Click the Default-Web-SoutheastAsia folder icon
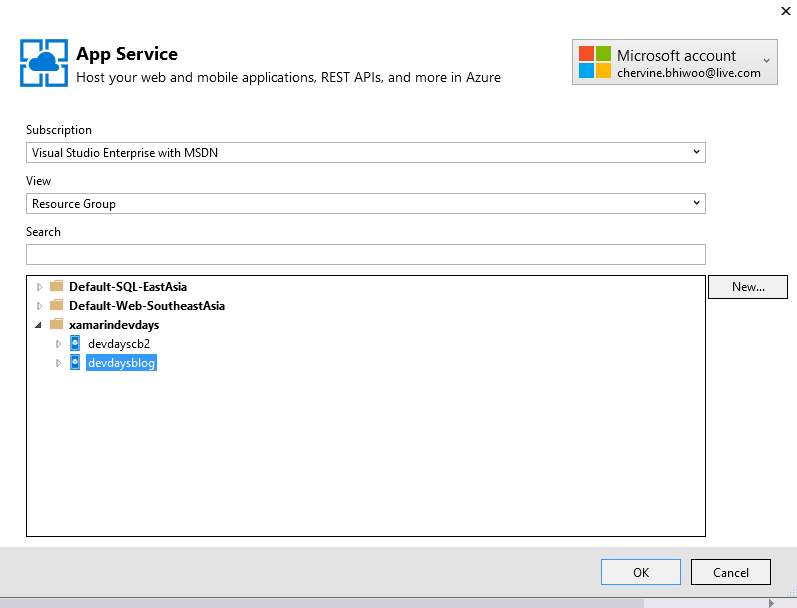The height and width of the screenshot is (608, 797). tap(56, 305)
